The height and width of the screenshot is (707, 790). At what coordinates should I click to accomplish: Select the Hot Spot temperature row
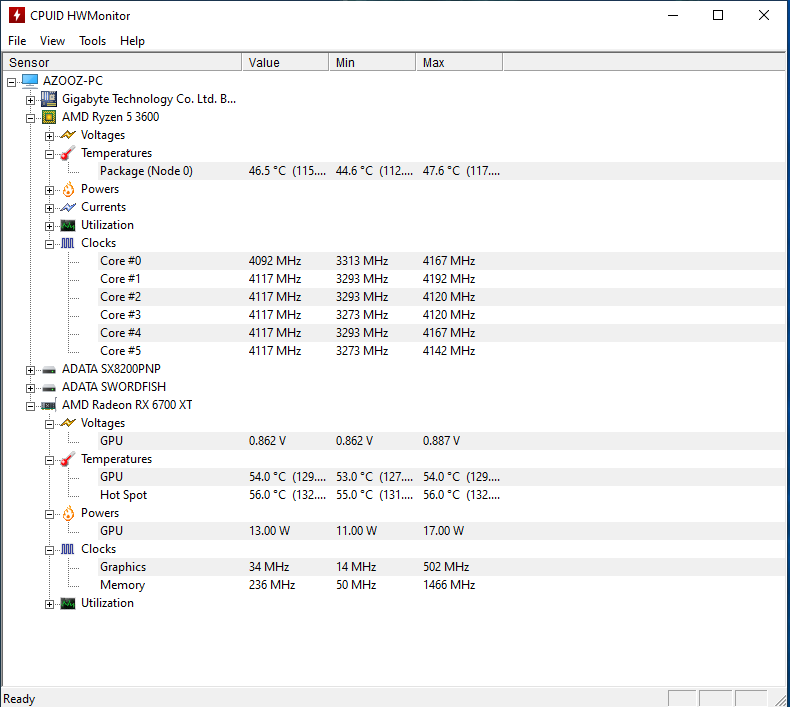point(443,495)
